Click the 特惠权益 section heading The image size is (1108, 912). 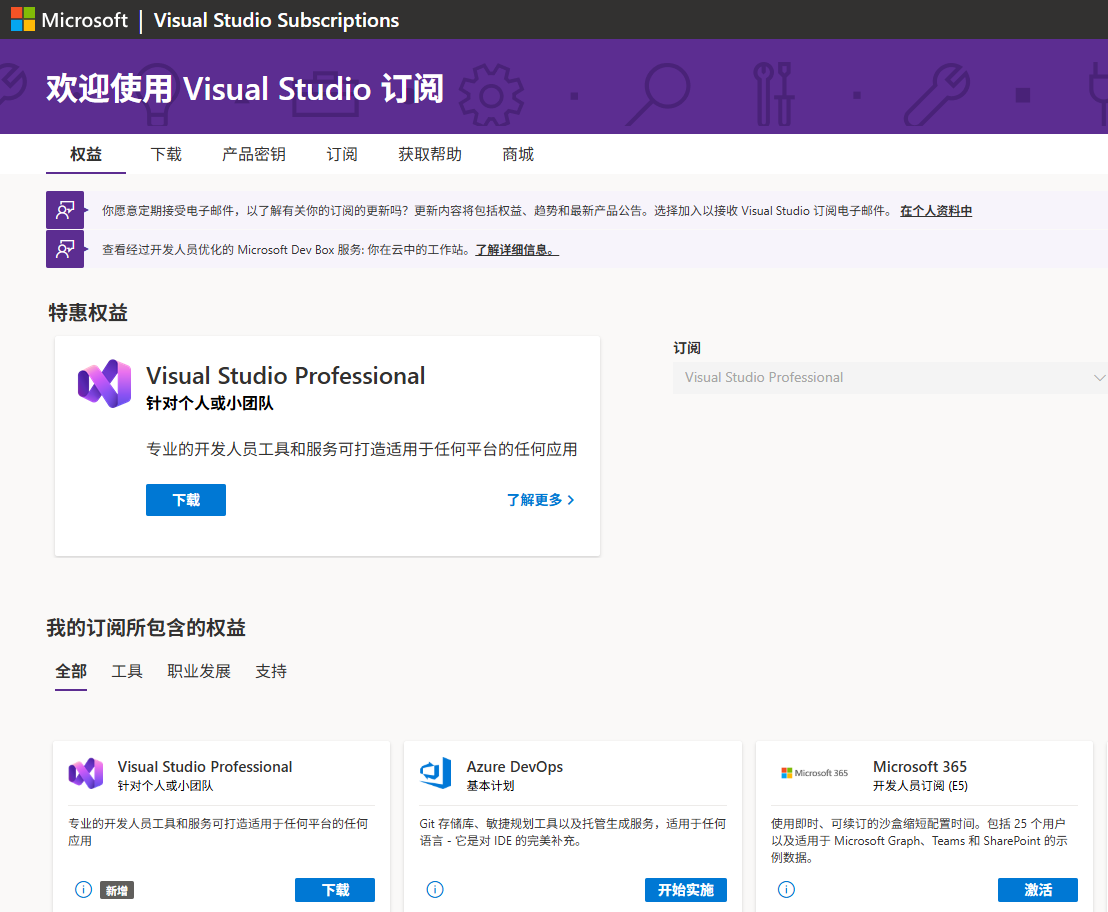coord(88,312)
